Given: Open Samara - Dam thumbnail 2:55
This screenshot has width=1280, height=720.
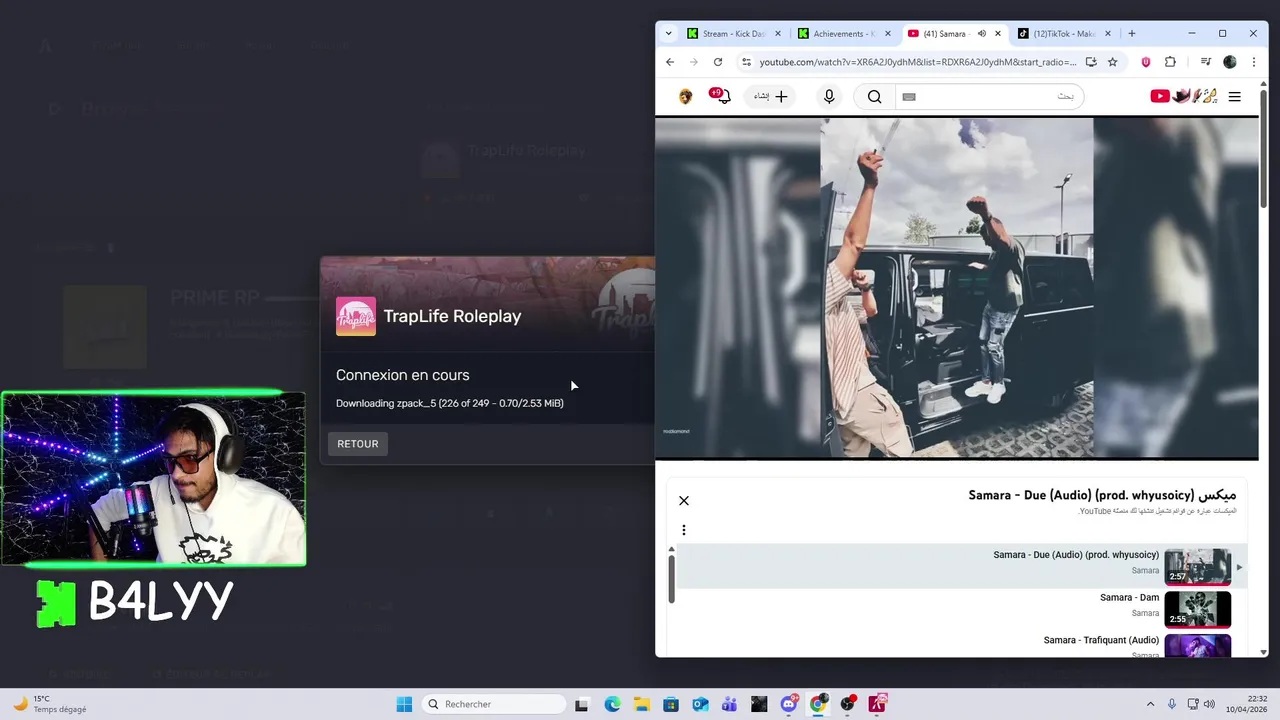Looking at the screenshot, I should pos(1198,609).
